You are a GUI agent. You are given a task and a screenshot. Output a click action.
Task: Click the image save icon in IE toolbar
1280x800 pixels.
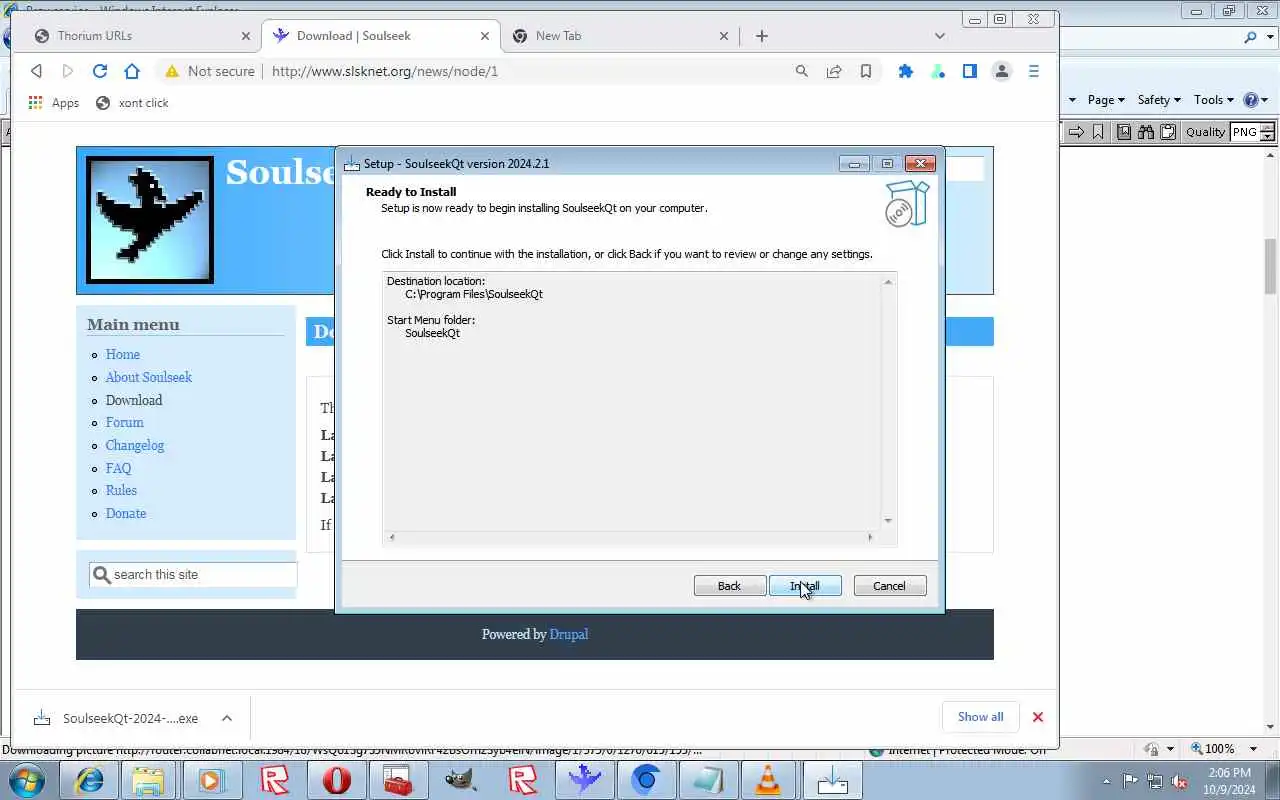[x=1124, y=132]
